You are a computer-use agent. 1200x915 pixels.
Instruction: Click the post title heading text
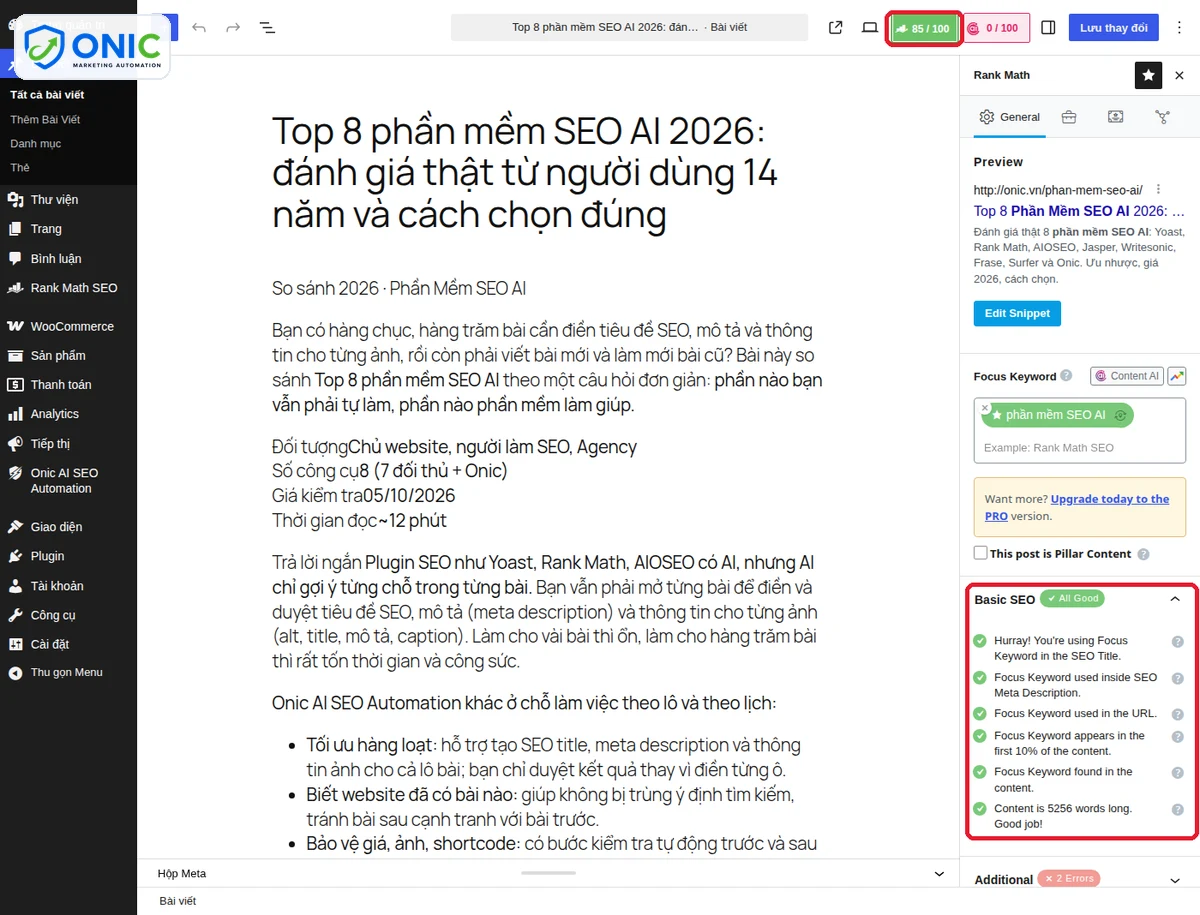pos(525,172)
